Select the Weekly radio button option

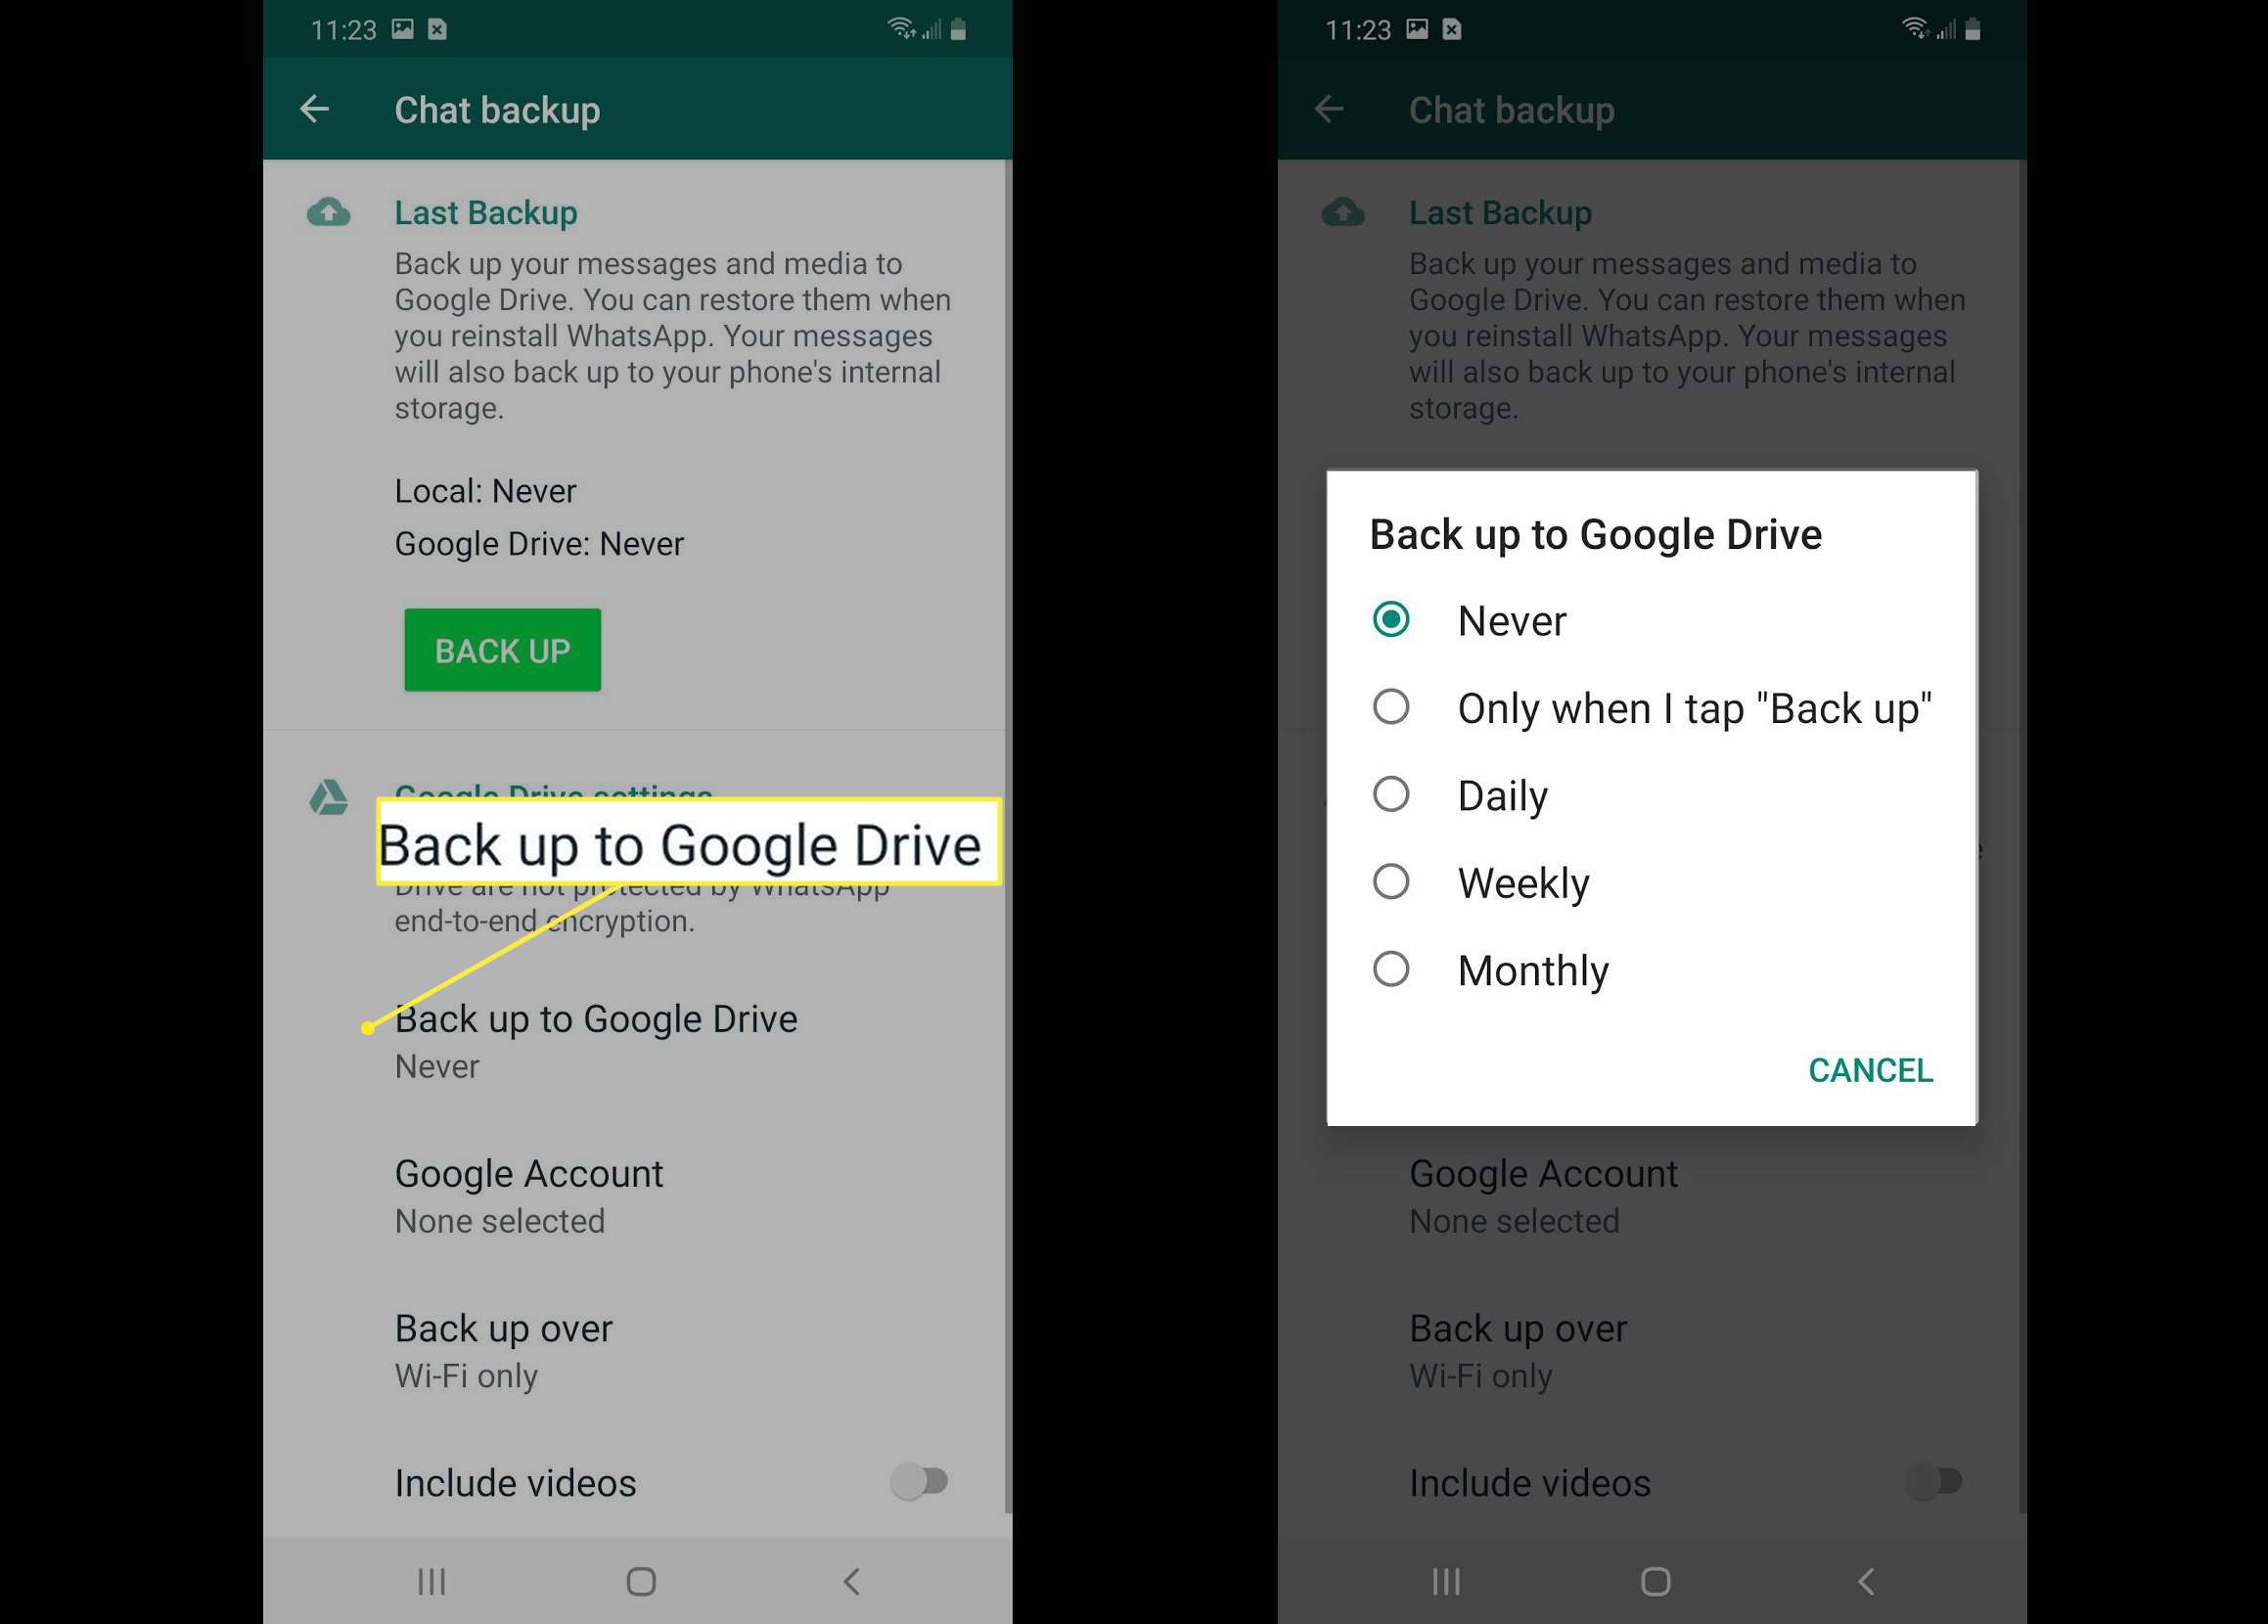click(x=1392, y=882)
